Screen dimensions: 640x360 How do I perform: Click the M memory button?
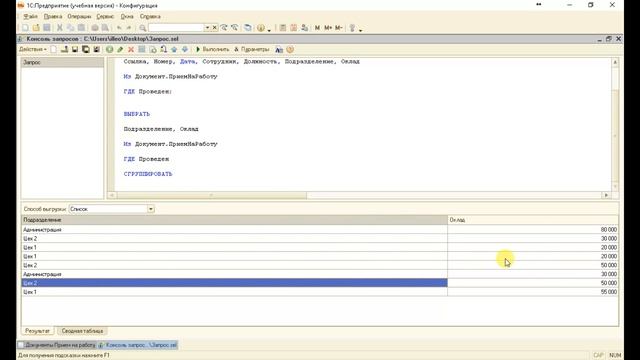click(317, 28)
